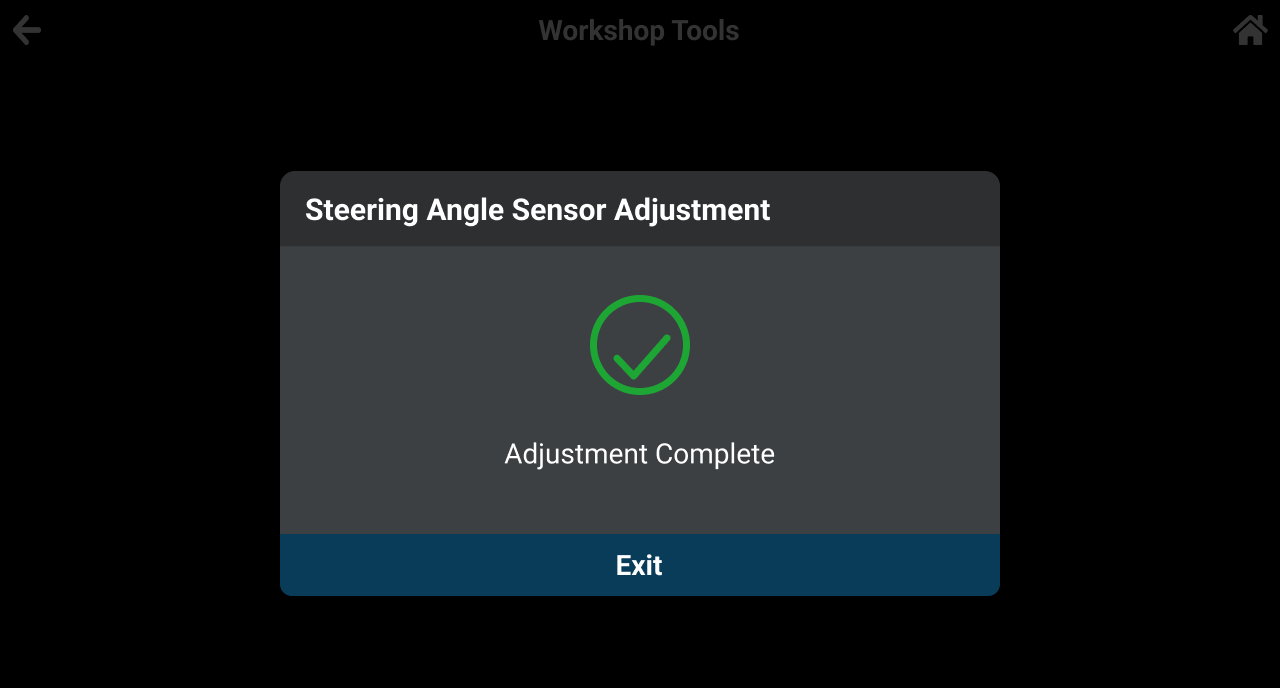Close the dialog with Exit
The image size is (1280, 688).
[640, 565]
